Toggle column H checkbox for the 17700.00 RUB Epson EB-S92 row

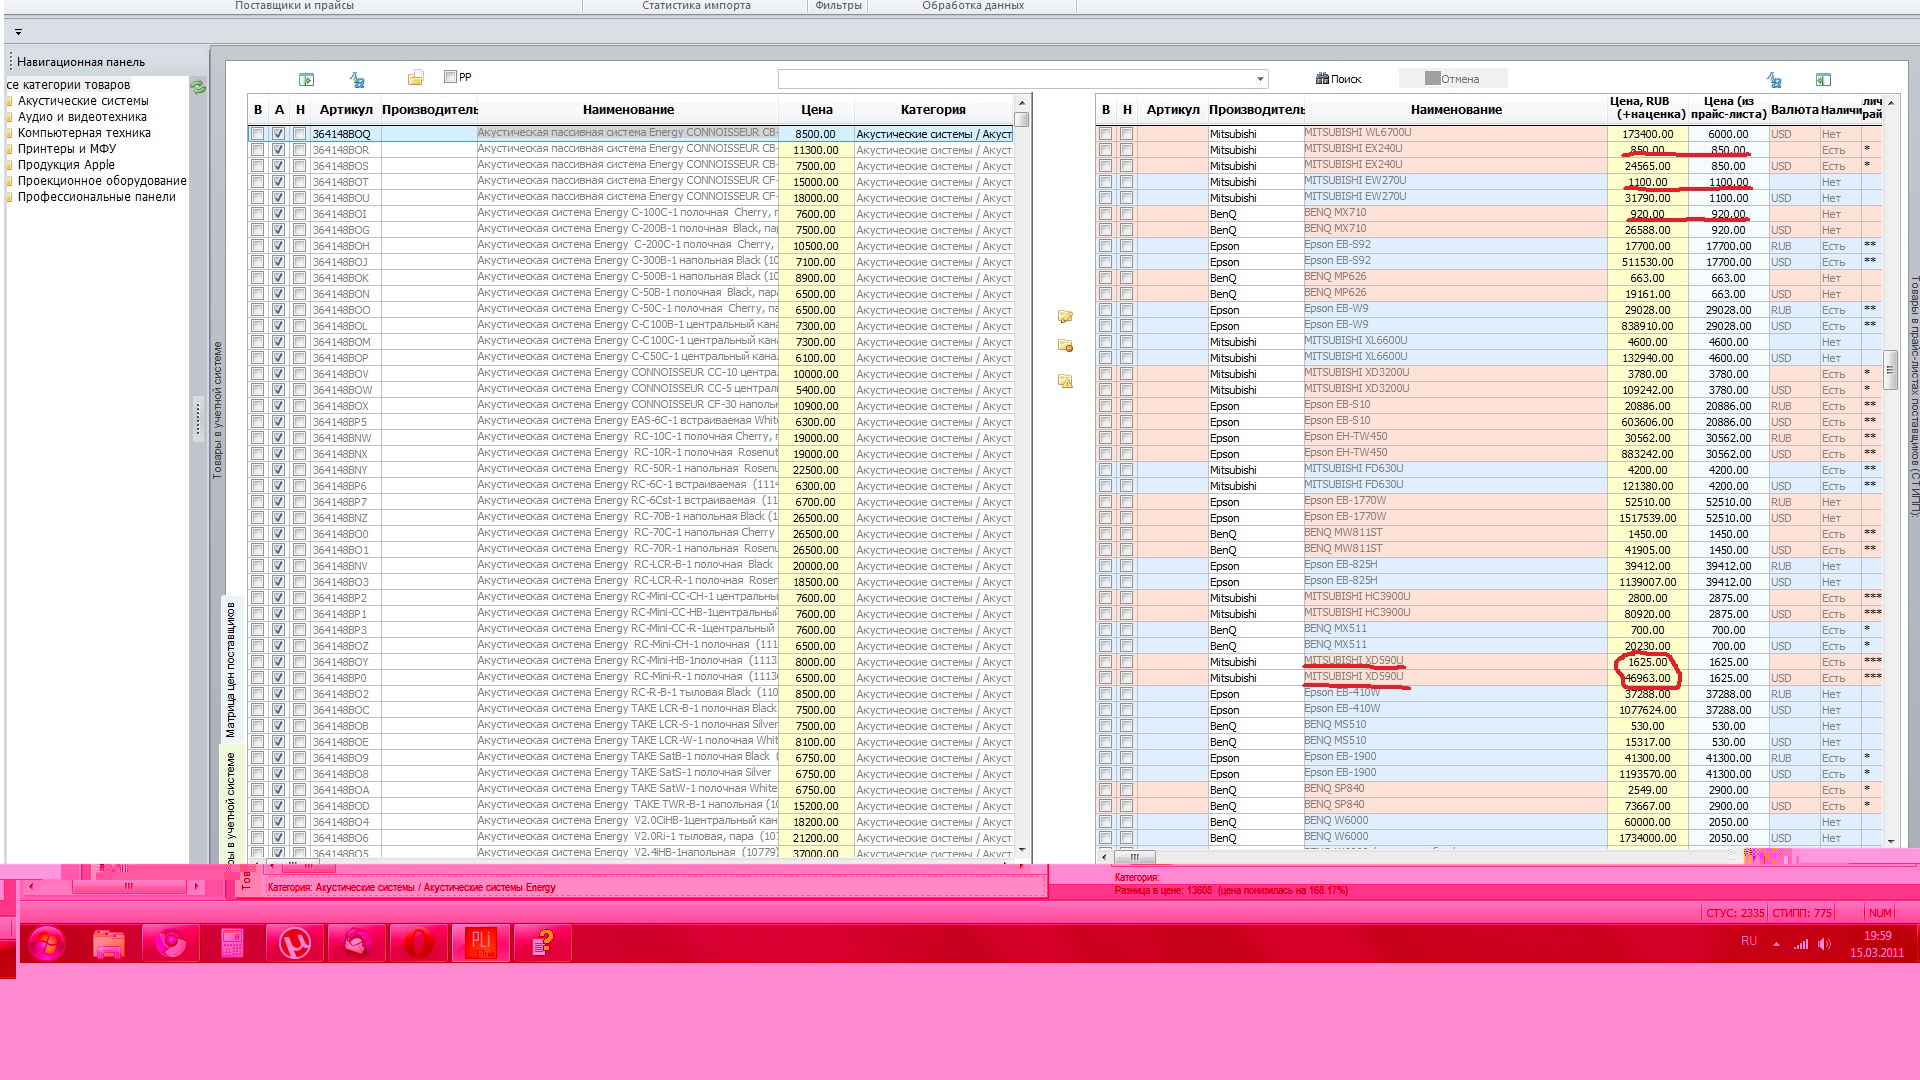1127,246
